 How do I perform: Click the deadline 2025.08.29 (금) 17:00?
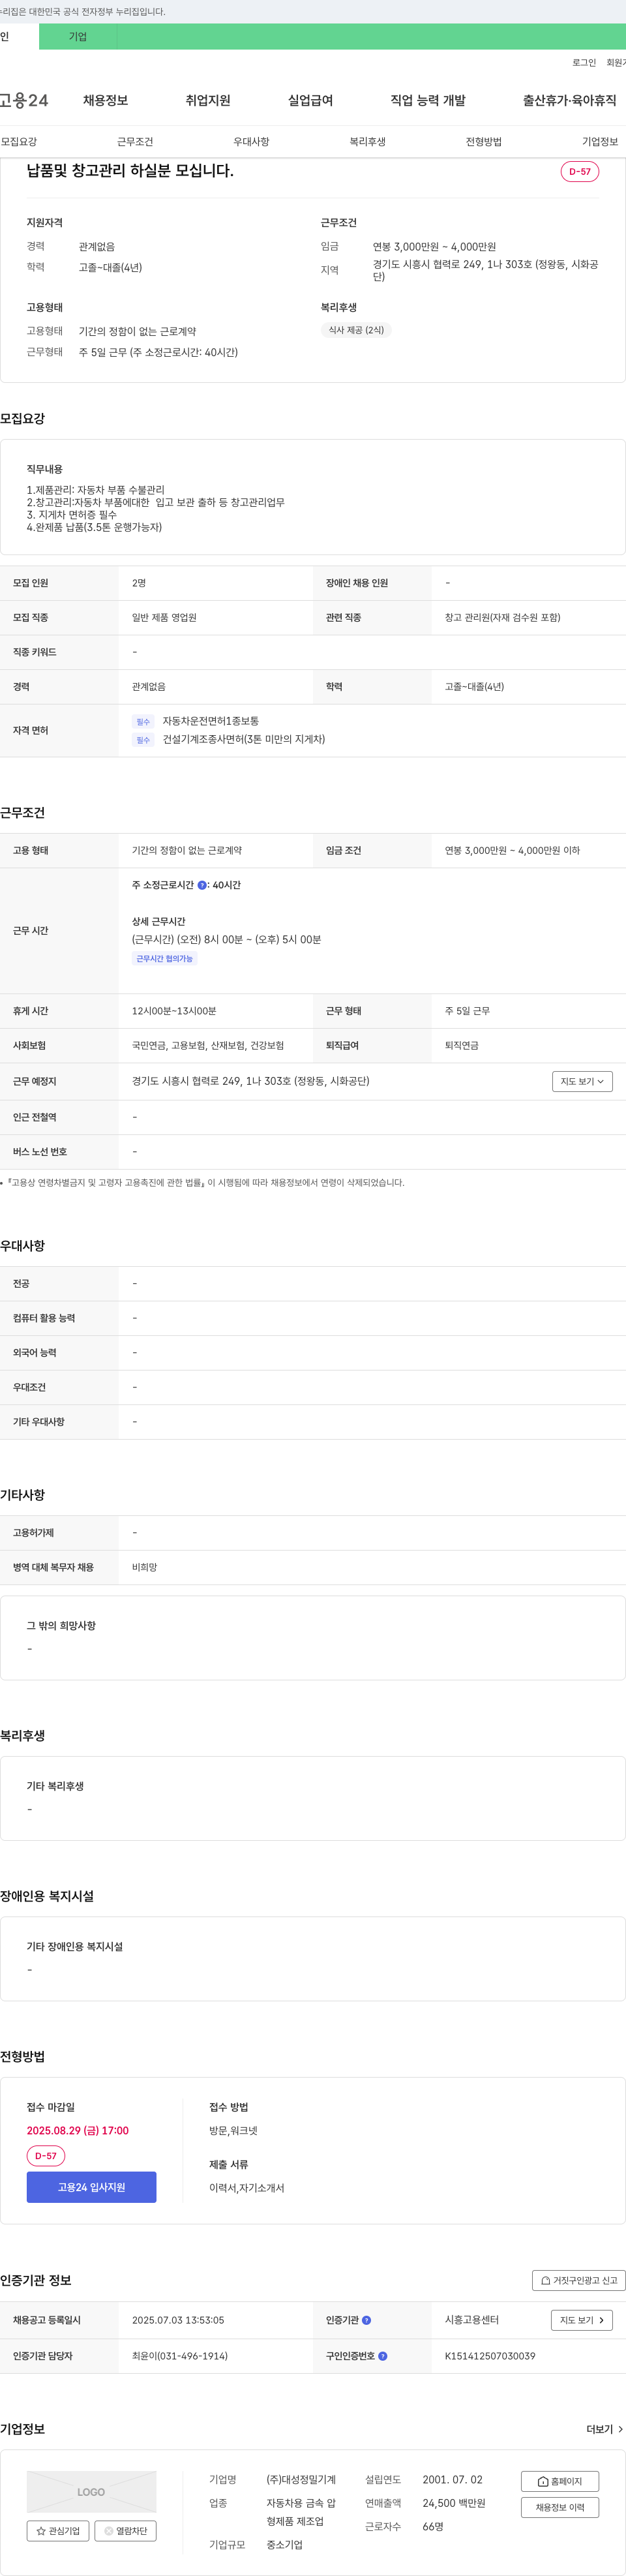(x=78, y=2131)
